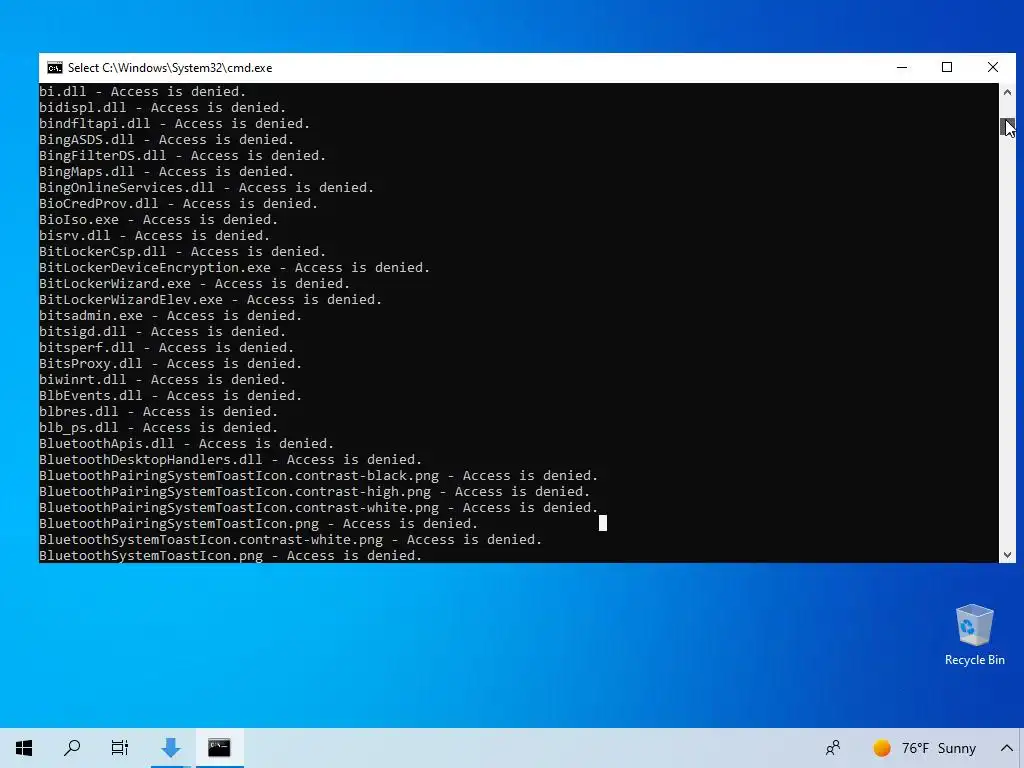Open the Windows Start menu
The image size is (1024, 768).
[x=24, y=748]
